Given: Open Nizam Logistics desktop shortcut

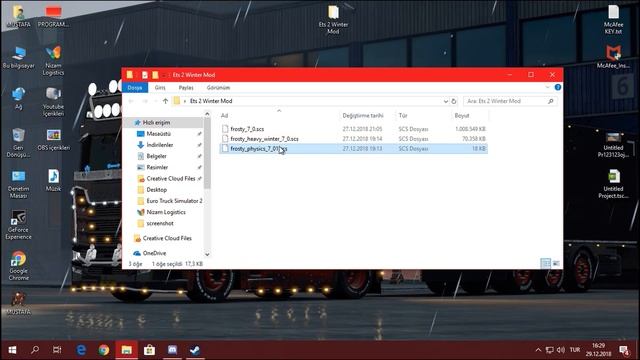Looking at the screenshot, I should coord(53,60).
